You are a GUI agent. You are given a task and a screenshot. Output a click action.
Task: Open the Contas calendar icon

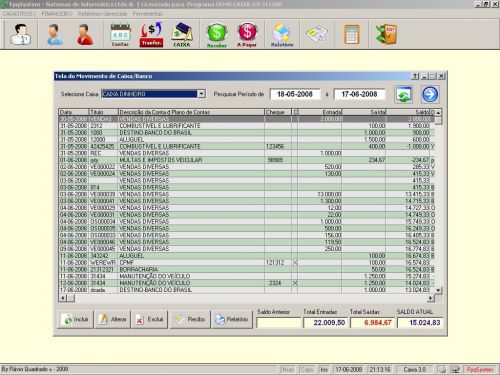pyautogui.click(x=120, y=34)
